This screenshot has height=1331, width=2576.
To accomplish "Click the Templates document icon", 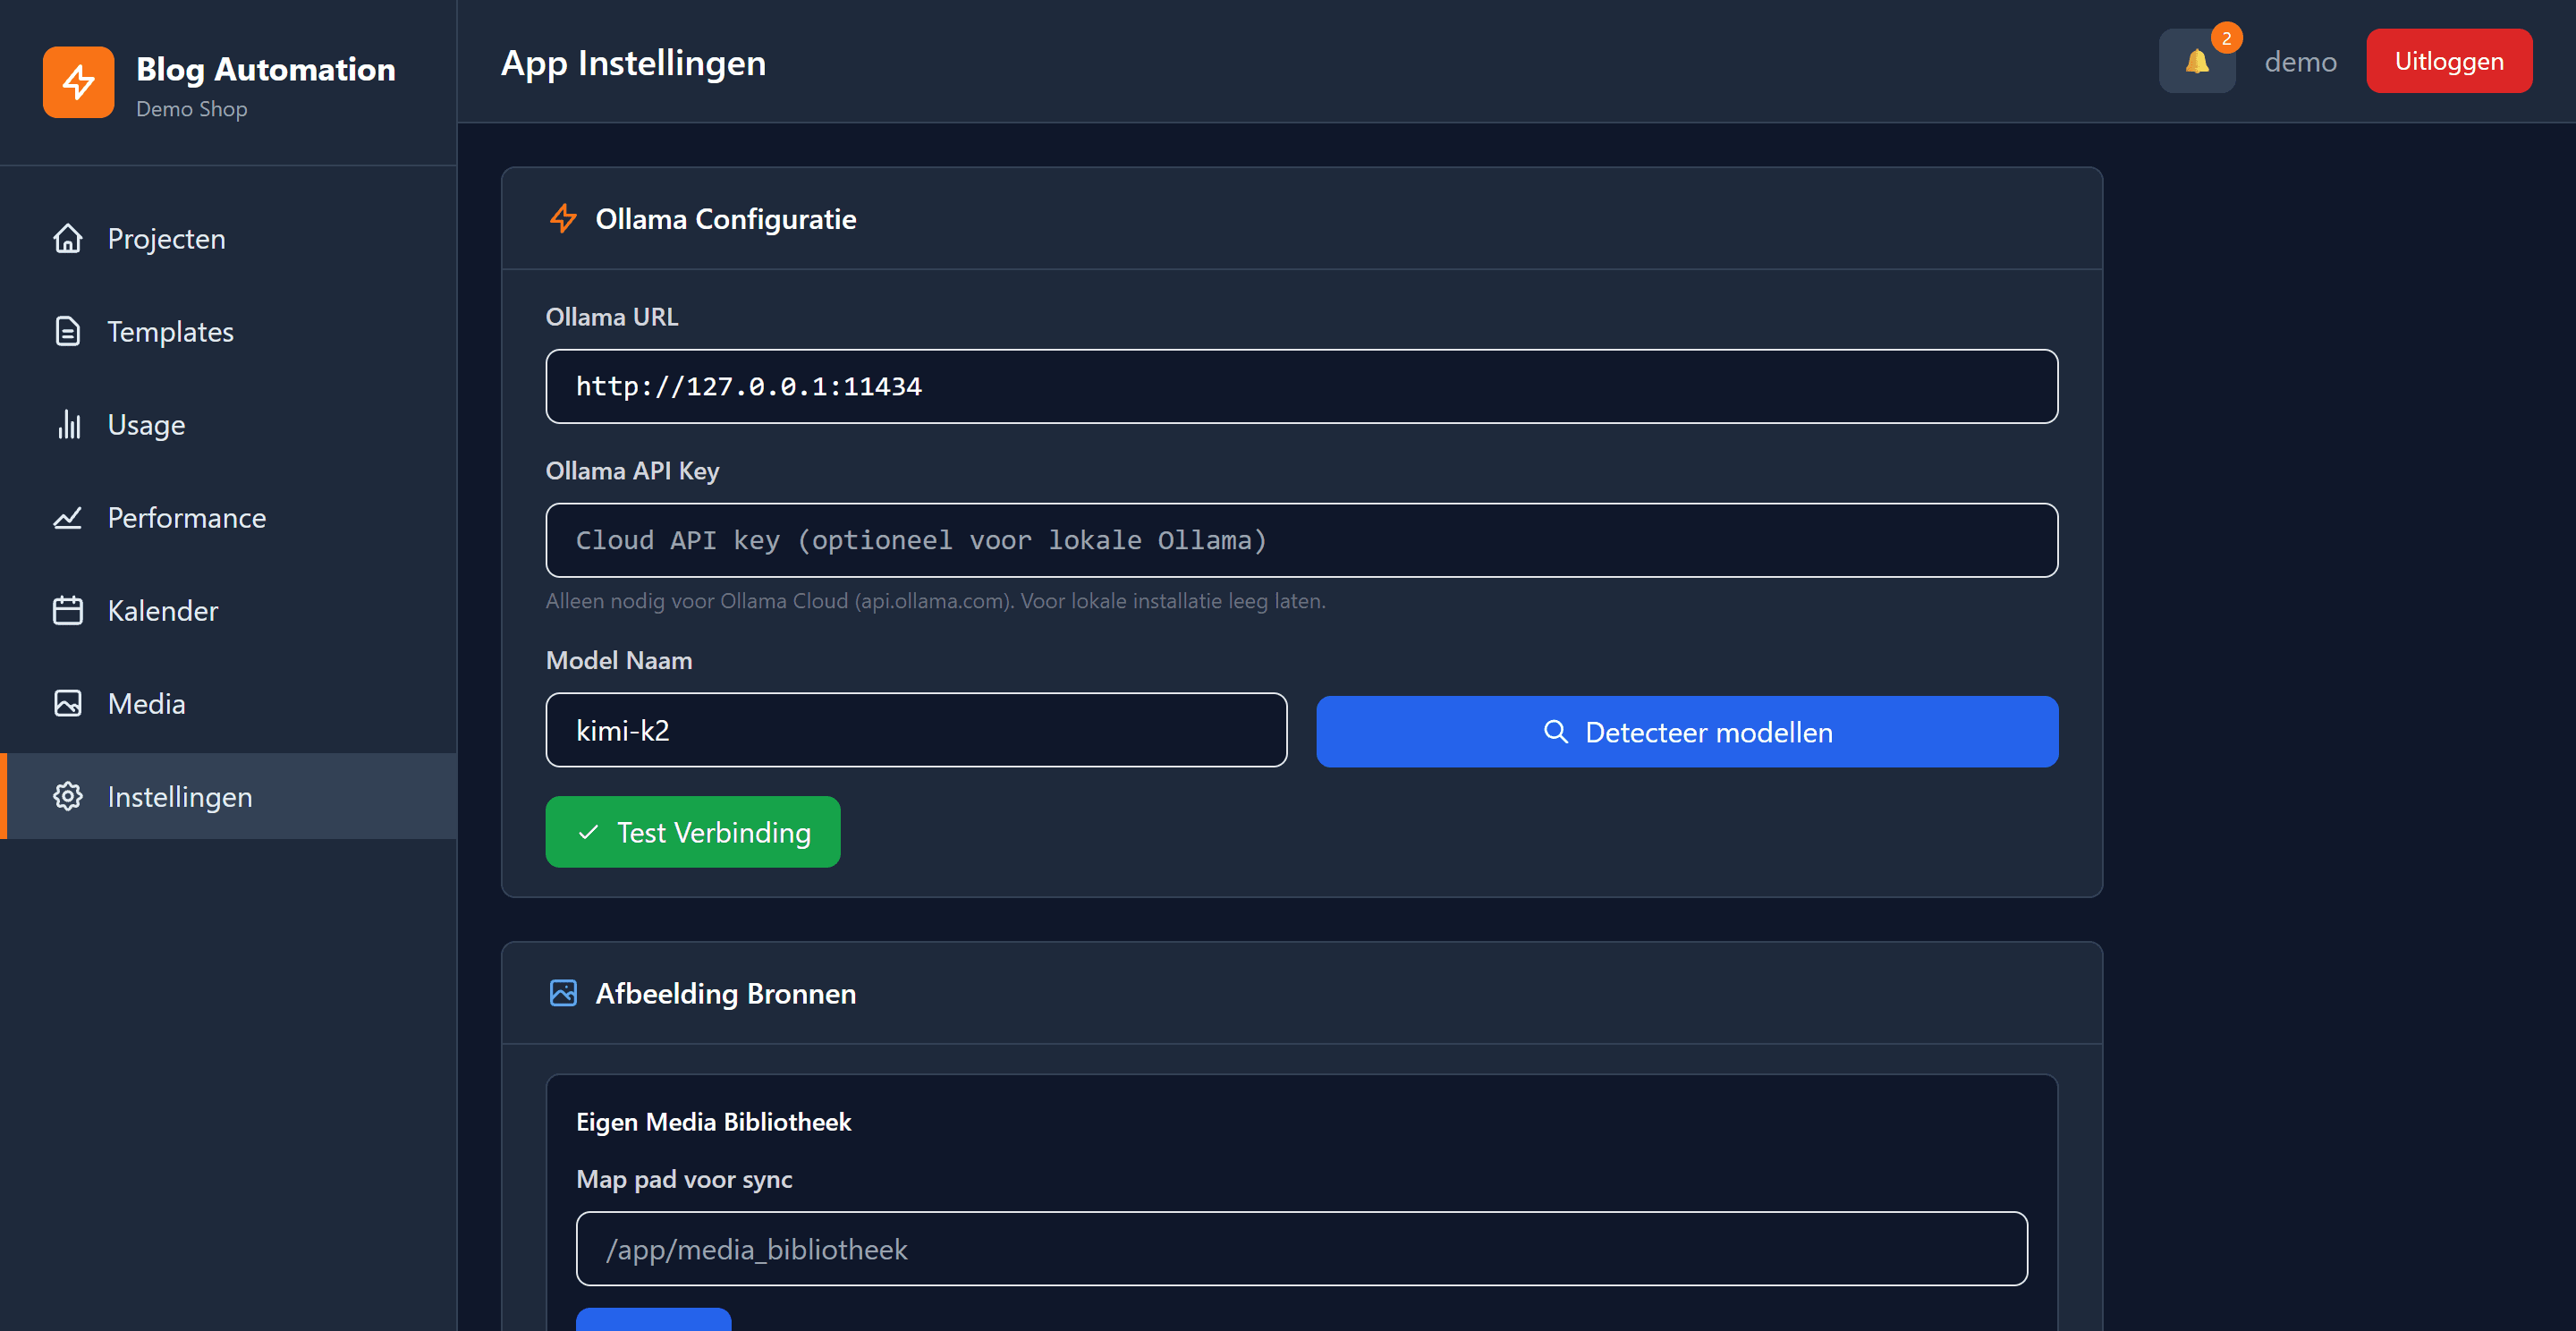I will coord(68,331).
